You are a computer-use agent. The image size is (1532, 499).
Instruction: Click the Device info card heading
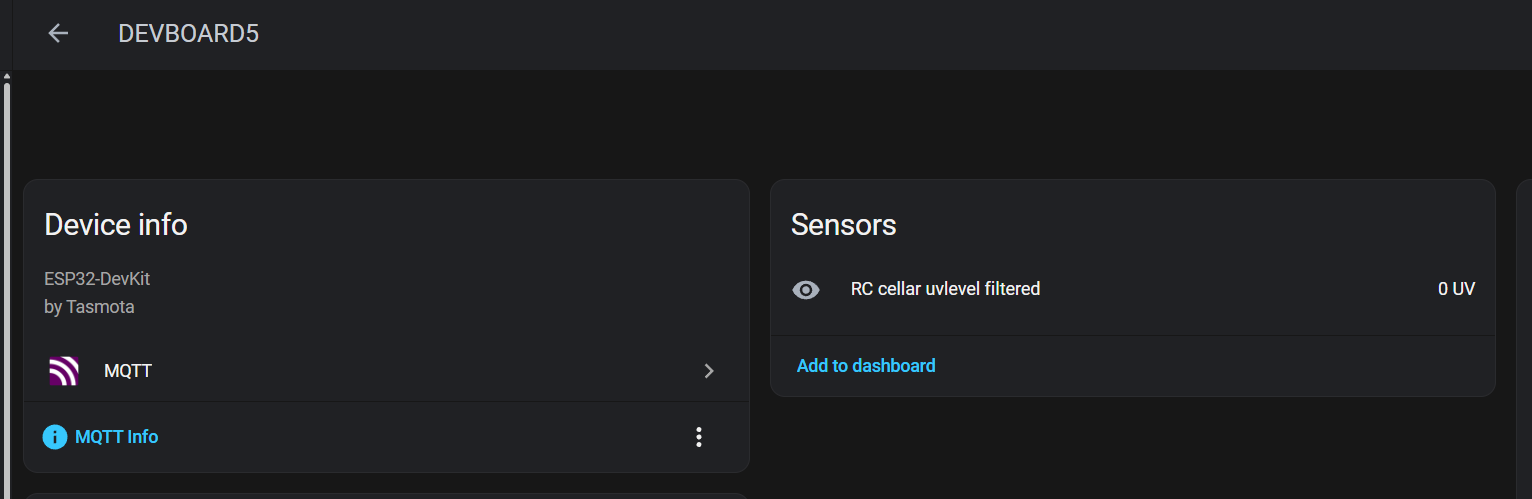(116, 225)
